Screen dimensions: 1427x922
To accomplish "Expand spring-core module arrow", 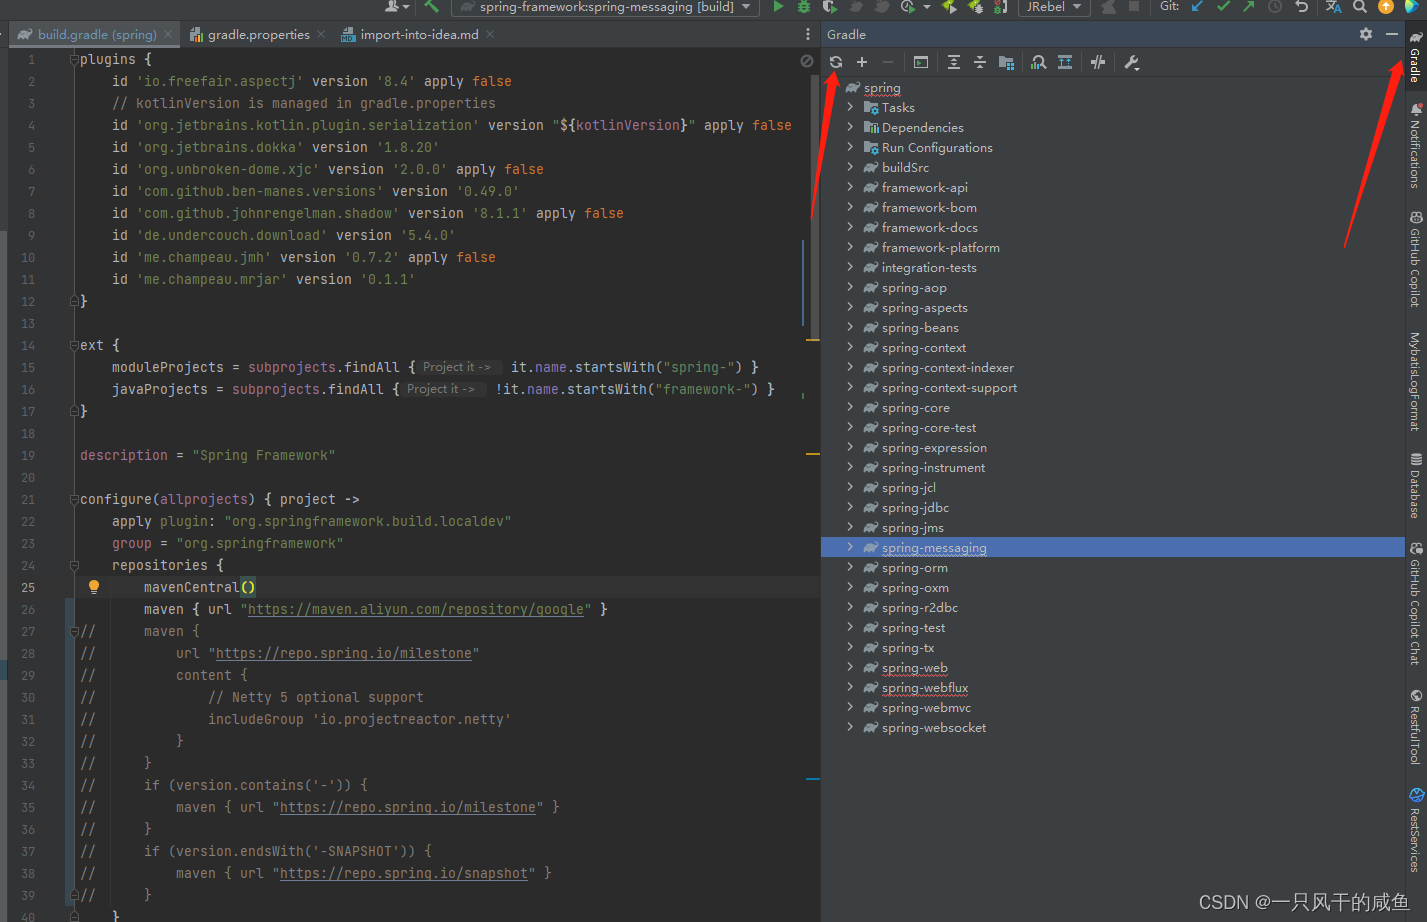I will (850, 407).
